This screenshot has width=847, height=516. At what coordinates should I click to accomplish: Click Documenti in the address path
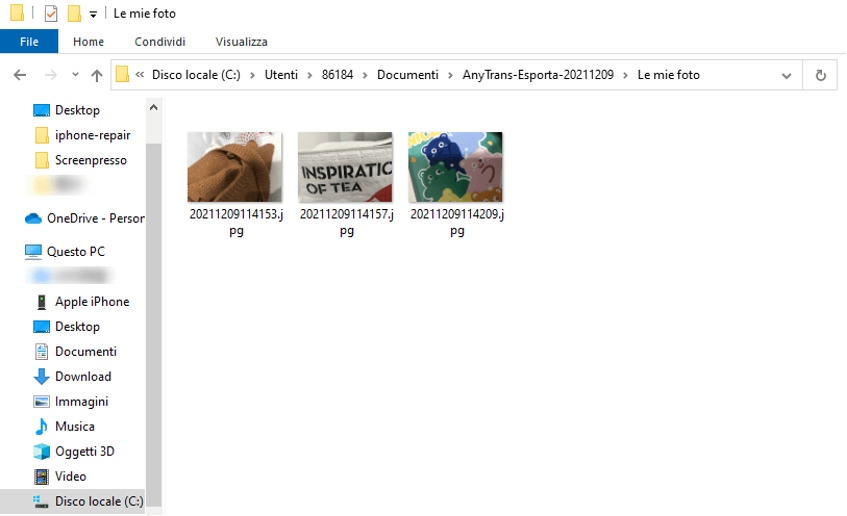(x=407, y=75)
